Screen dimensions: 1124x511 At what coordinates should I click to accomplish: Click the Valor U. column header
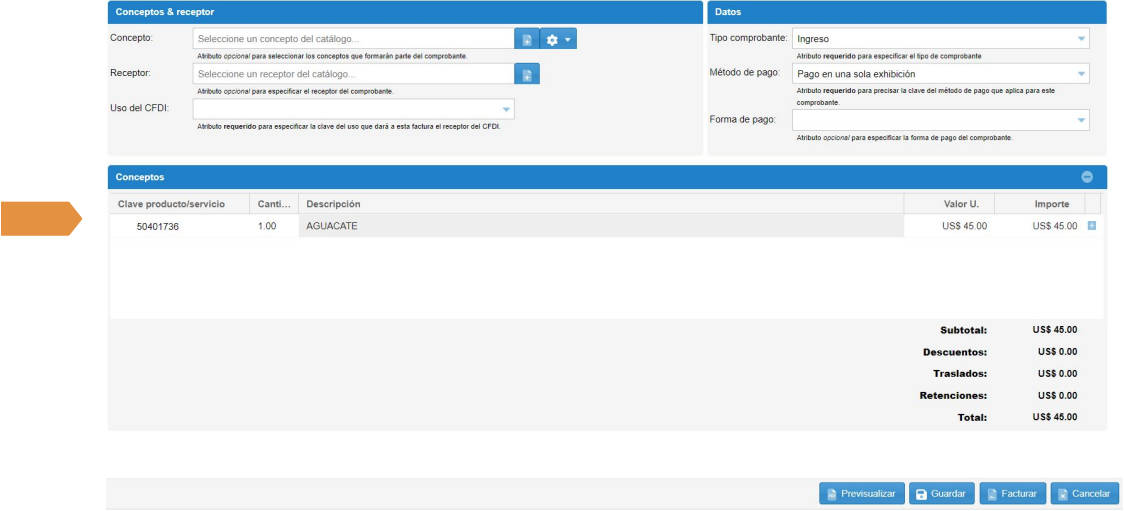click(961, 204)
